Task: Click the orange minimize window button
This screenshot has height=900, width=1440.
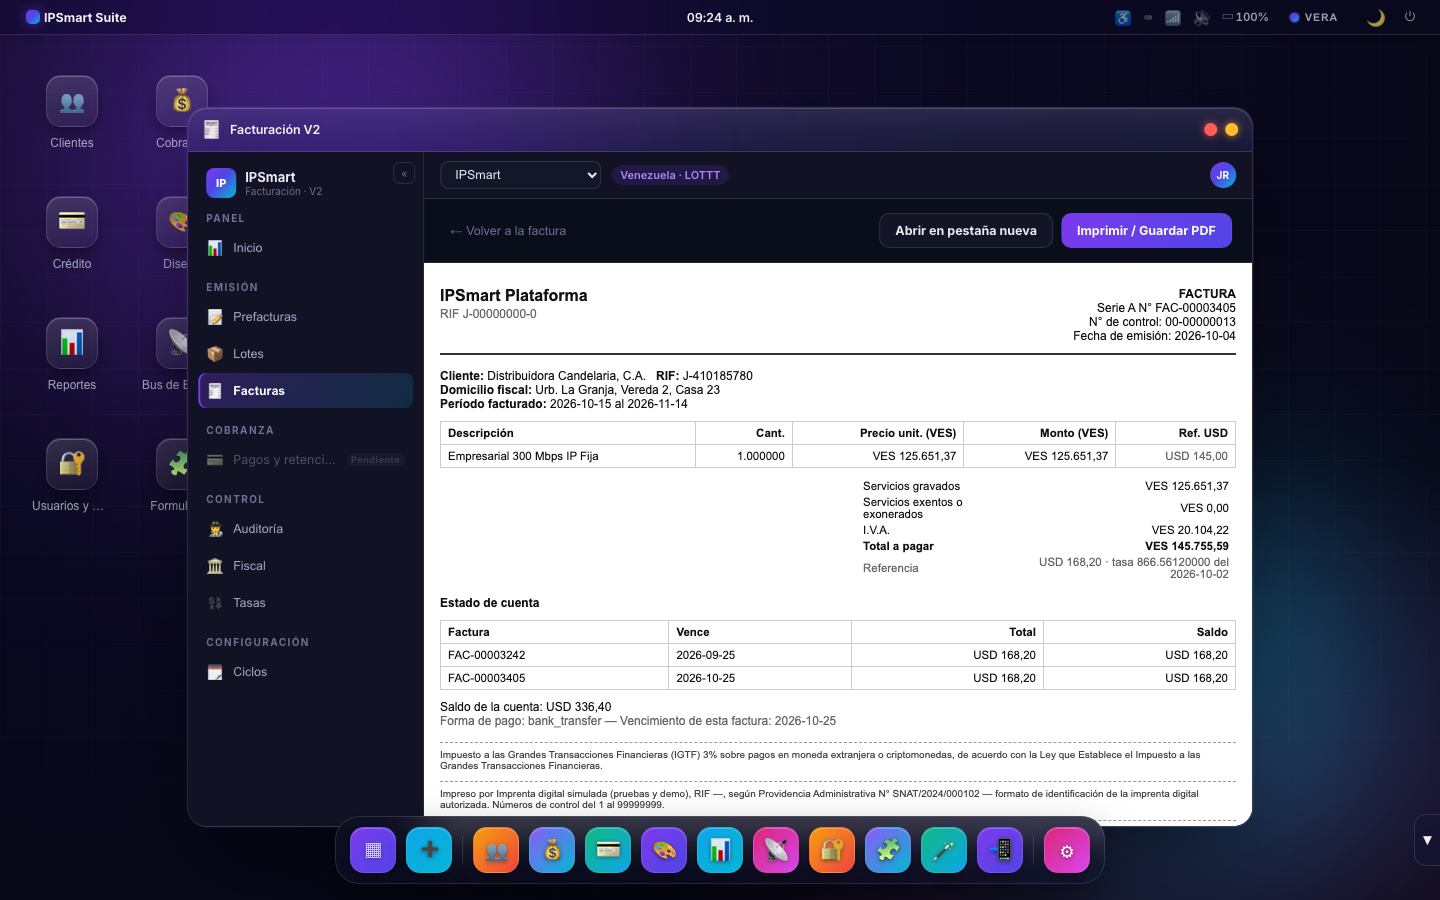Action: click(x=1232, y=130)
